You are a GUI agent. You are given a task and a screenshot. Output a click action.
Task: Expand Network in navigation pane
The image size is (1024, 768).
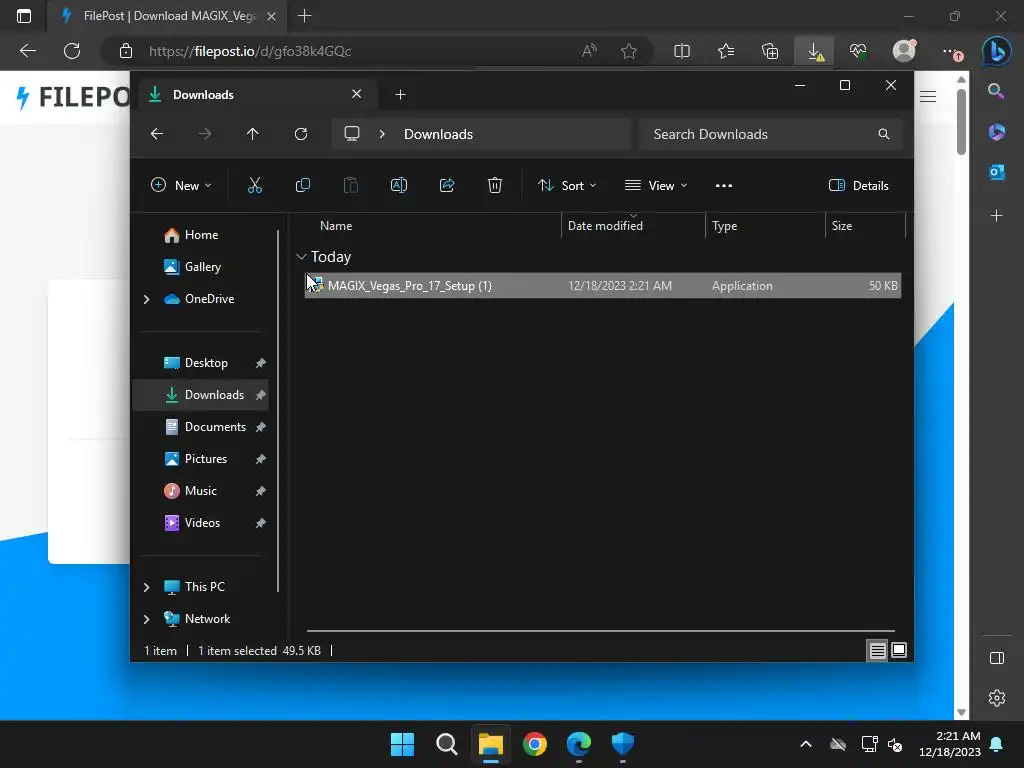pos(146,619)
